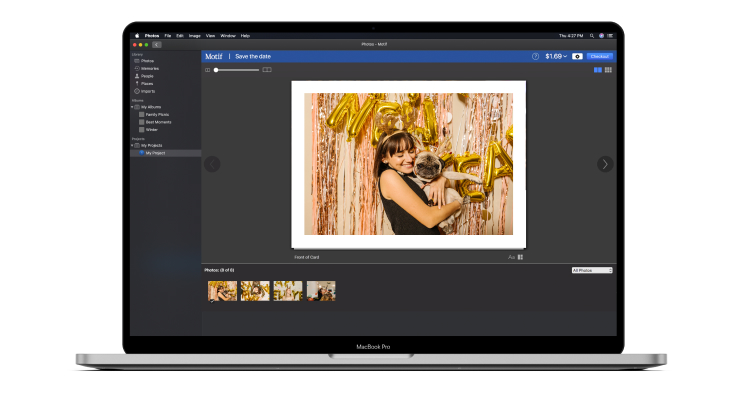Switch to spread page view

598,70
